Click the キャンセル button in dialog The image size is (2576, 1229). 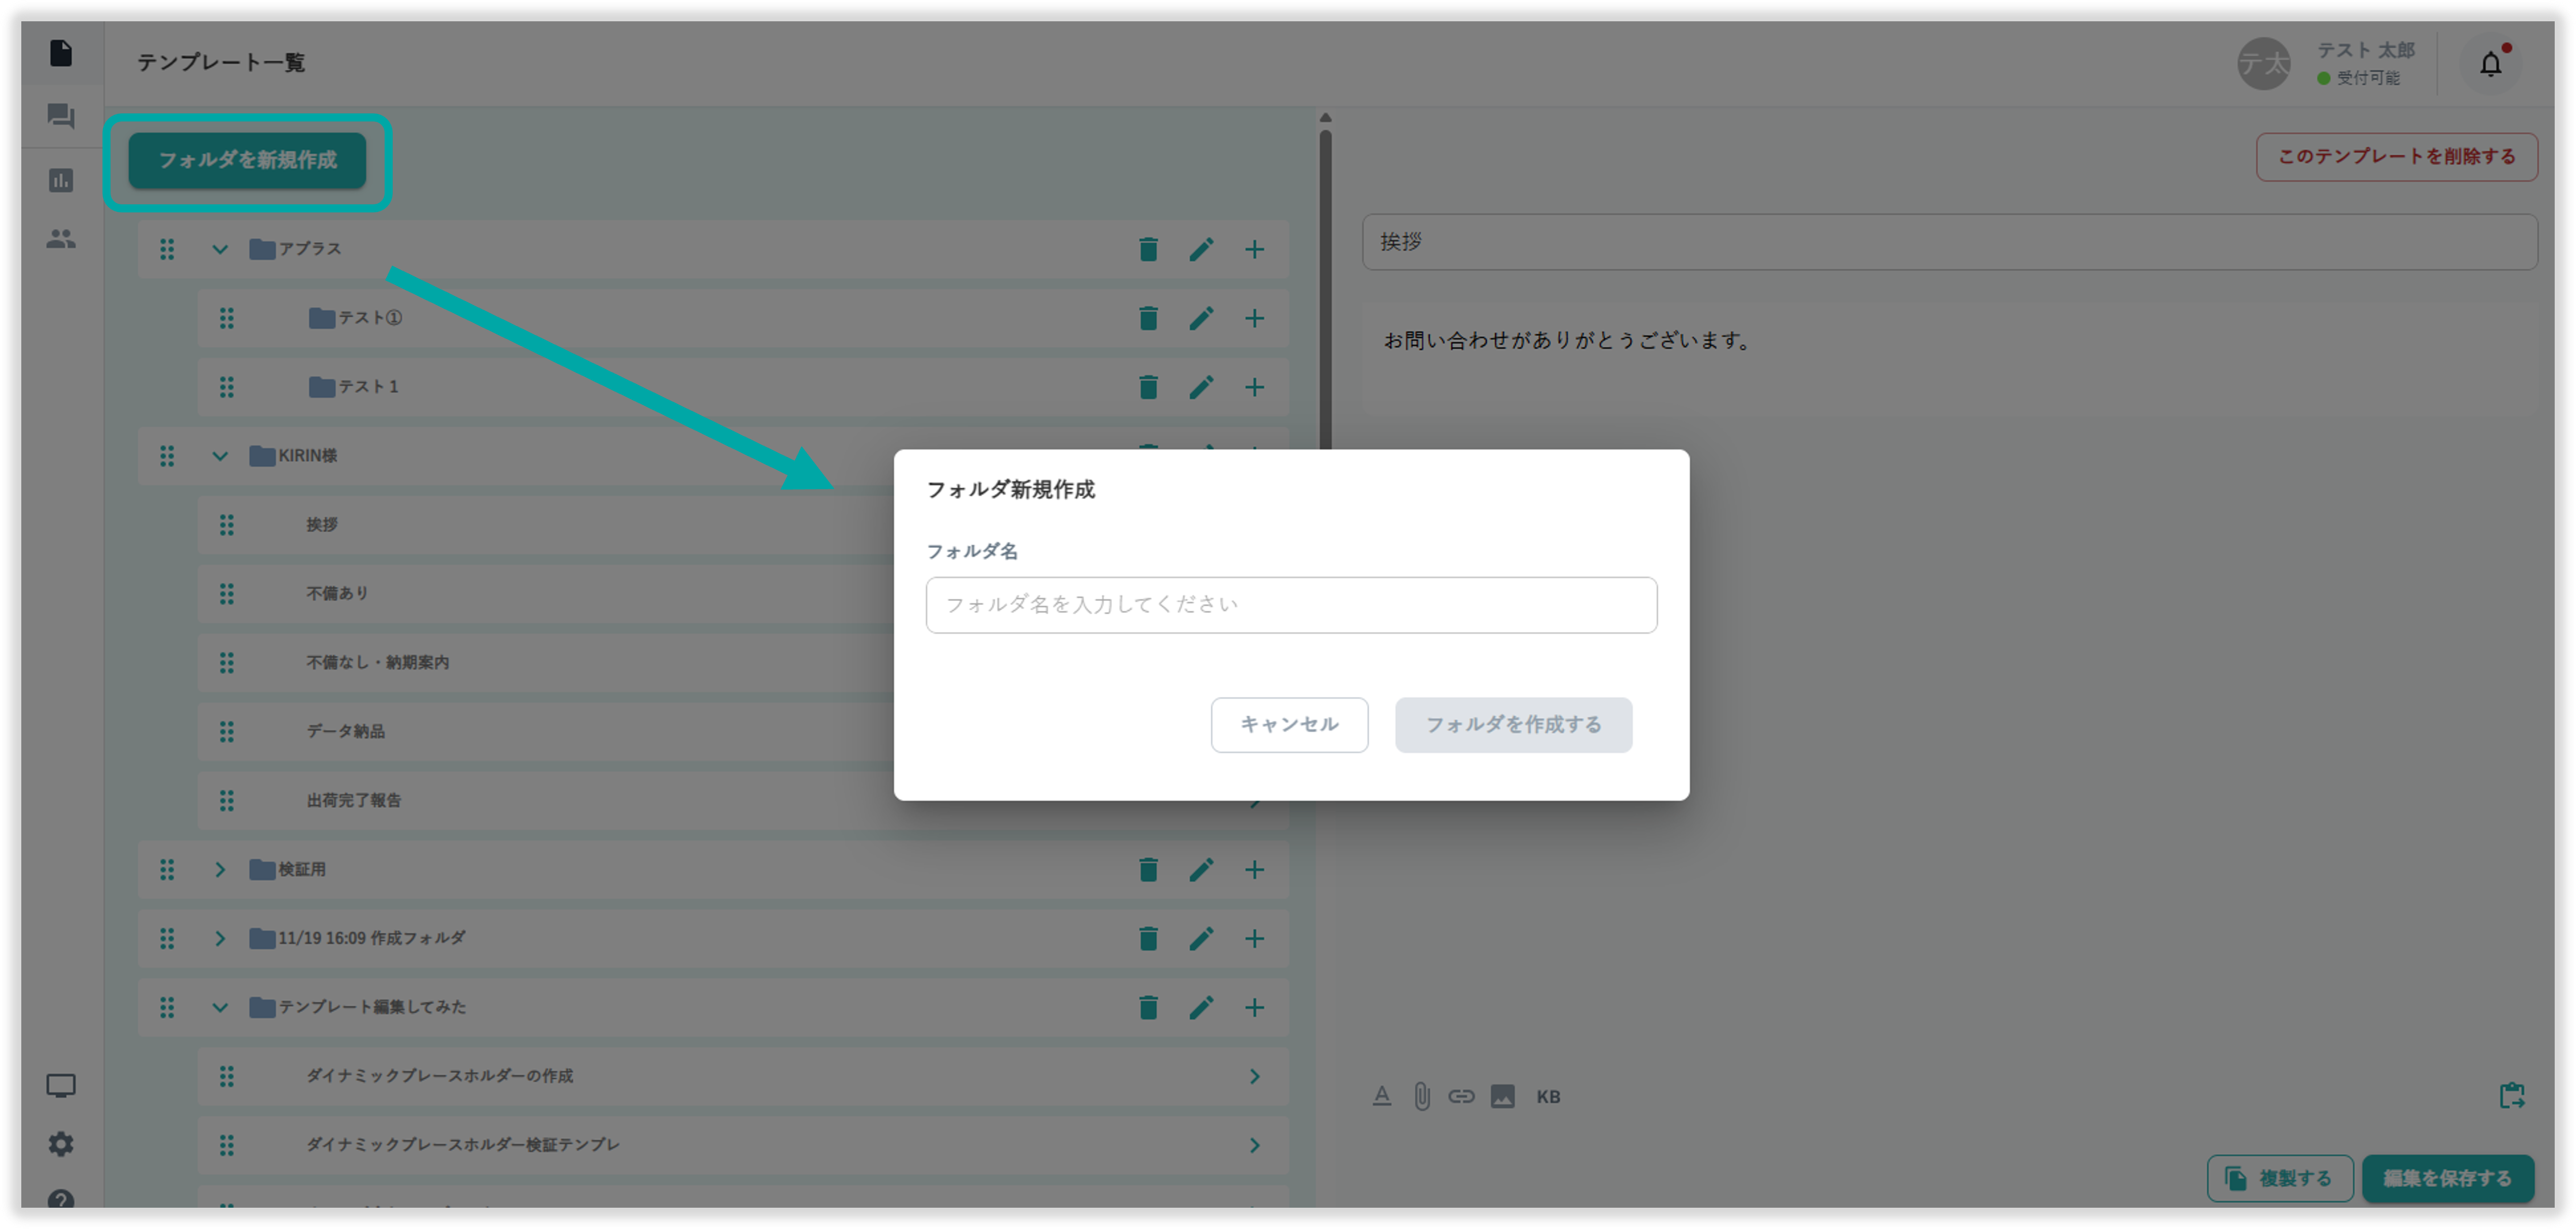[1289, 725]
